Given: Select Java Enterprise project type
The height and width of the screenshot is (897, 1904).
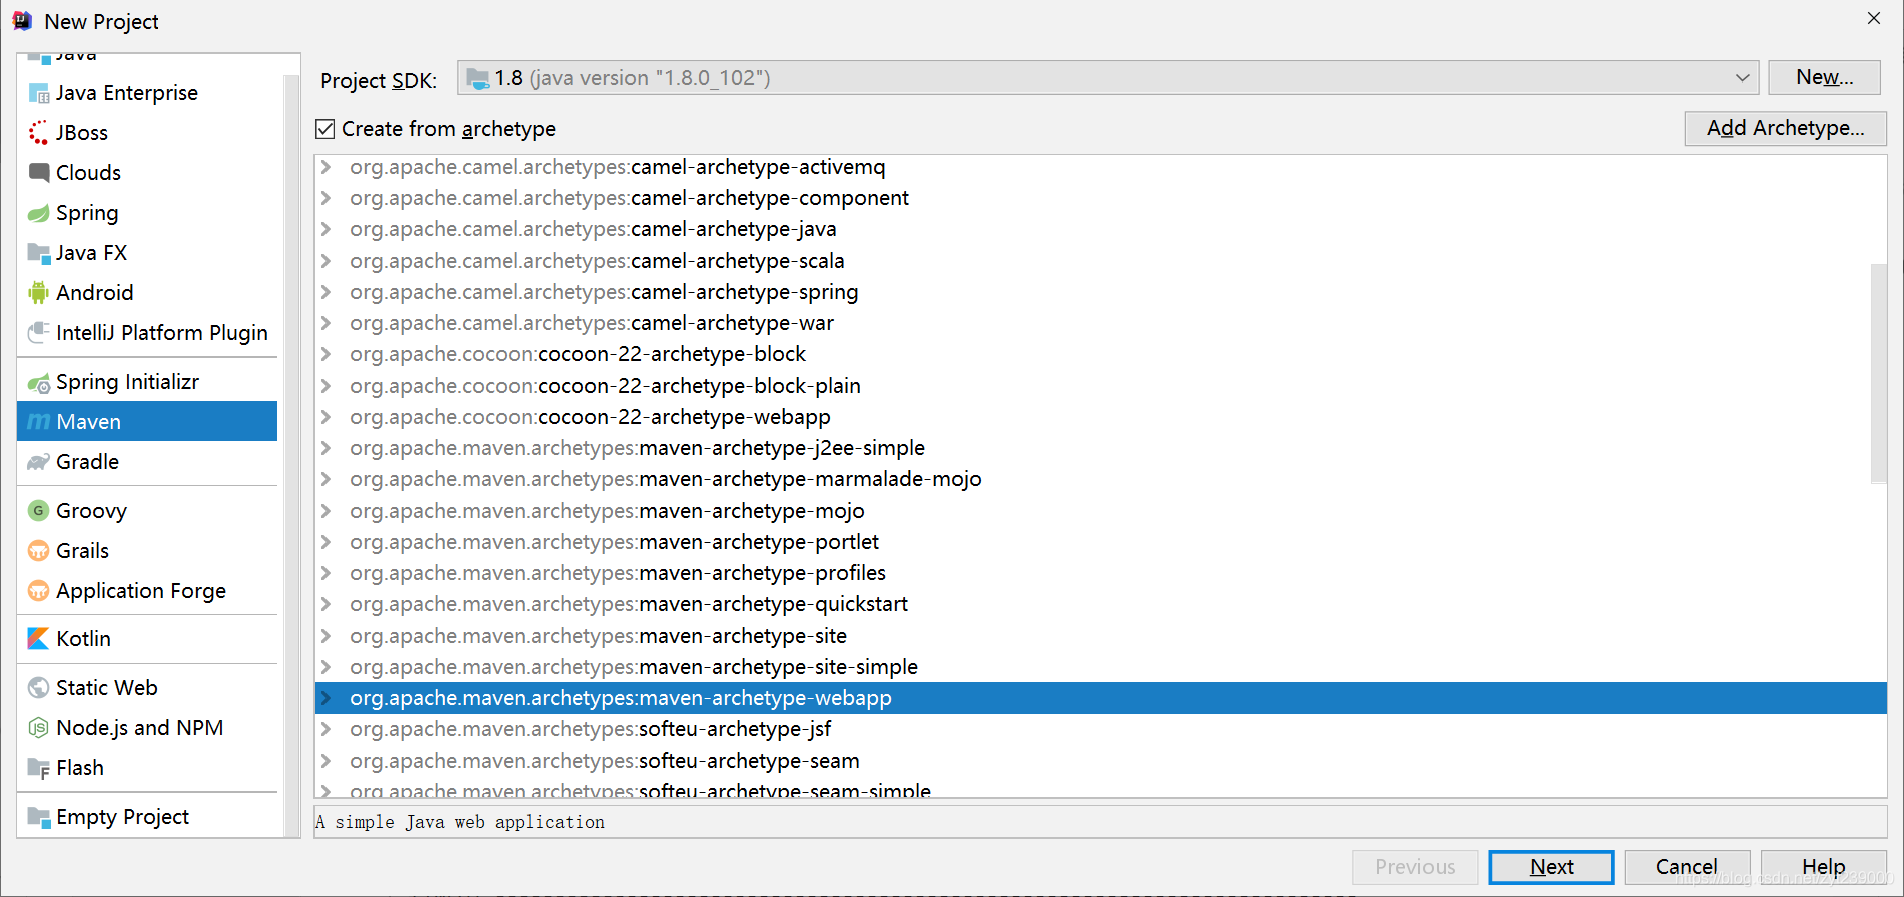Looking at the screenshot, I should (147, 93).
